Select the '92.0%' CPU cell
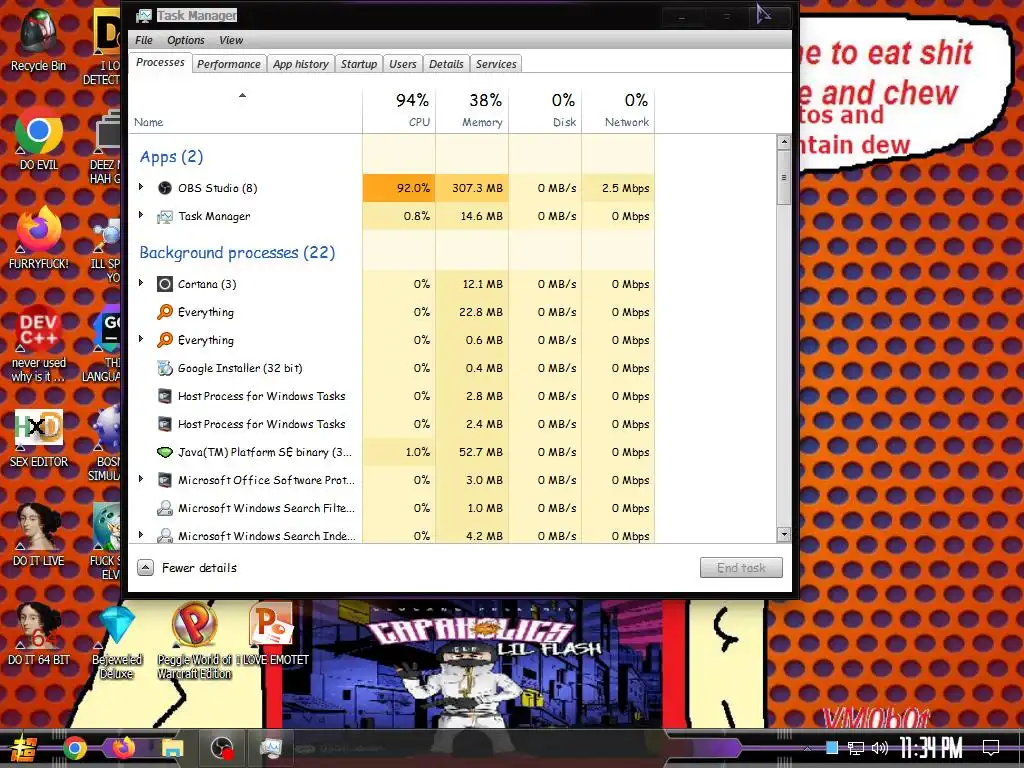Image resolution: width=1024 pixels, height=768 pixels. (399, 188)
